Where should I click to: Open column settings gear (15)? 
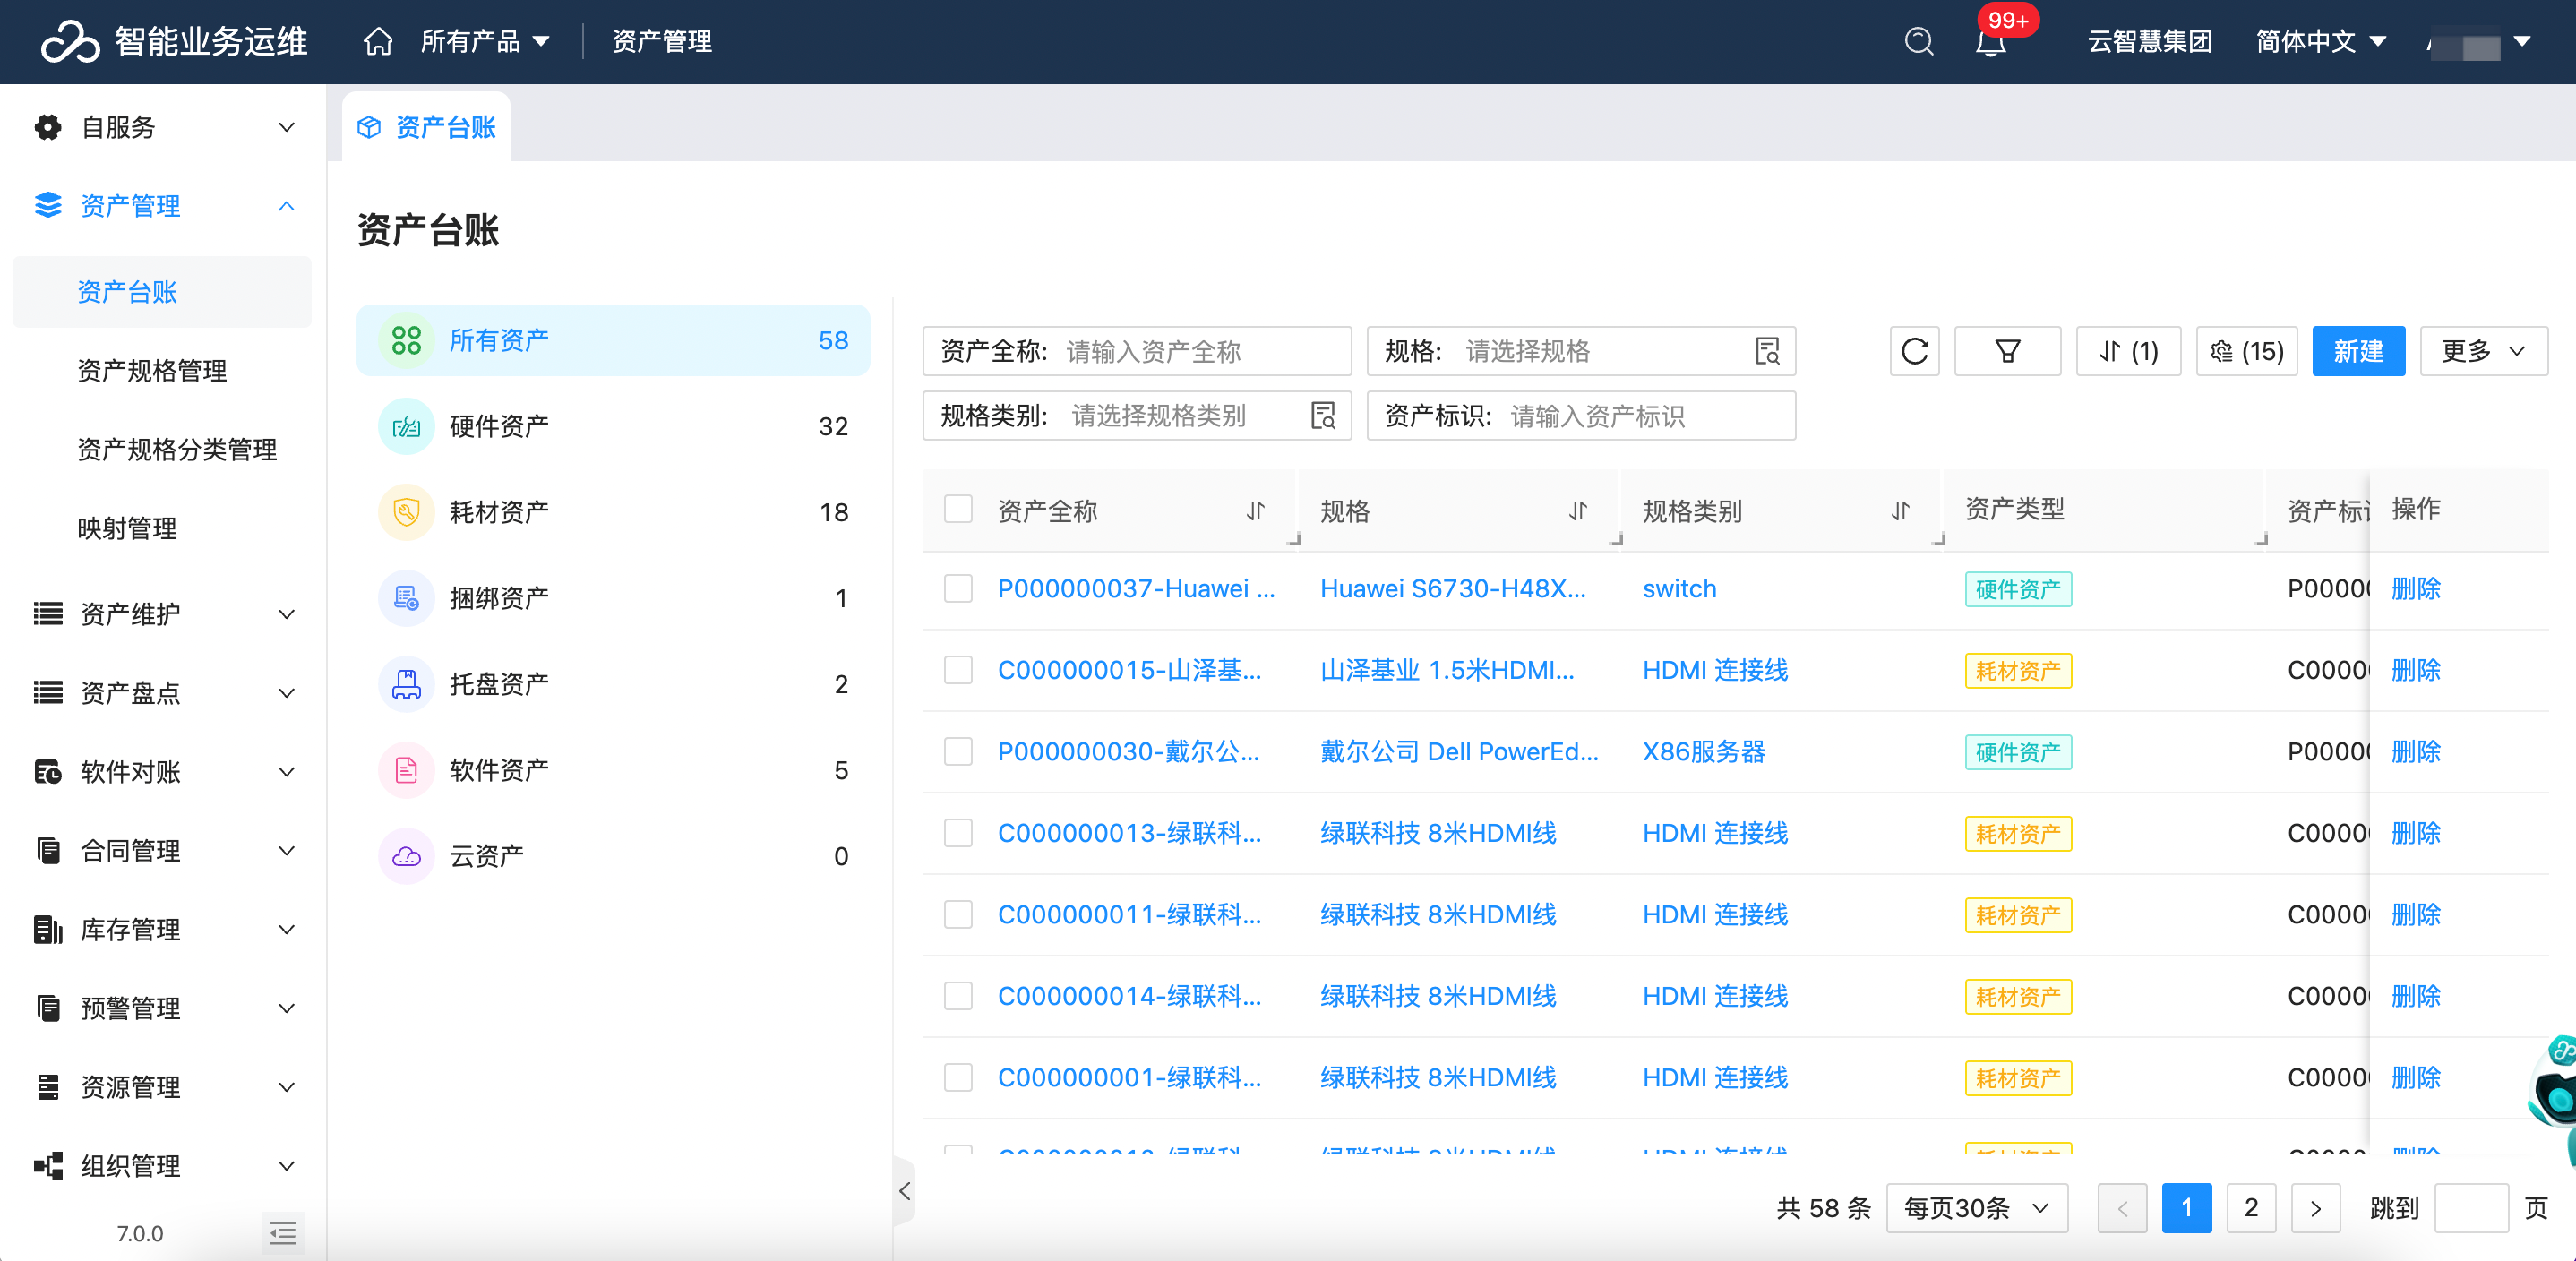click(2246, 352)
